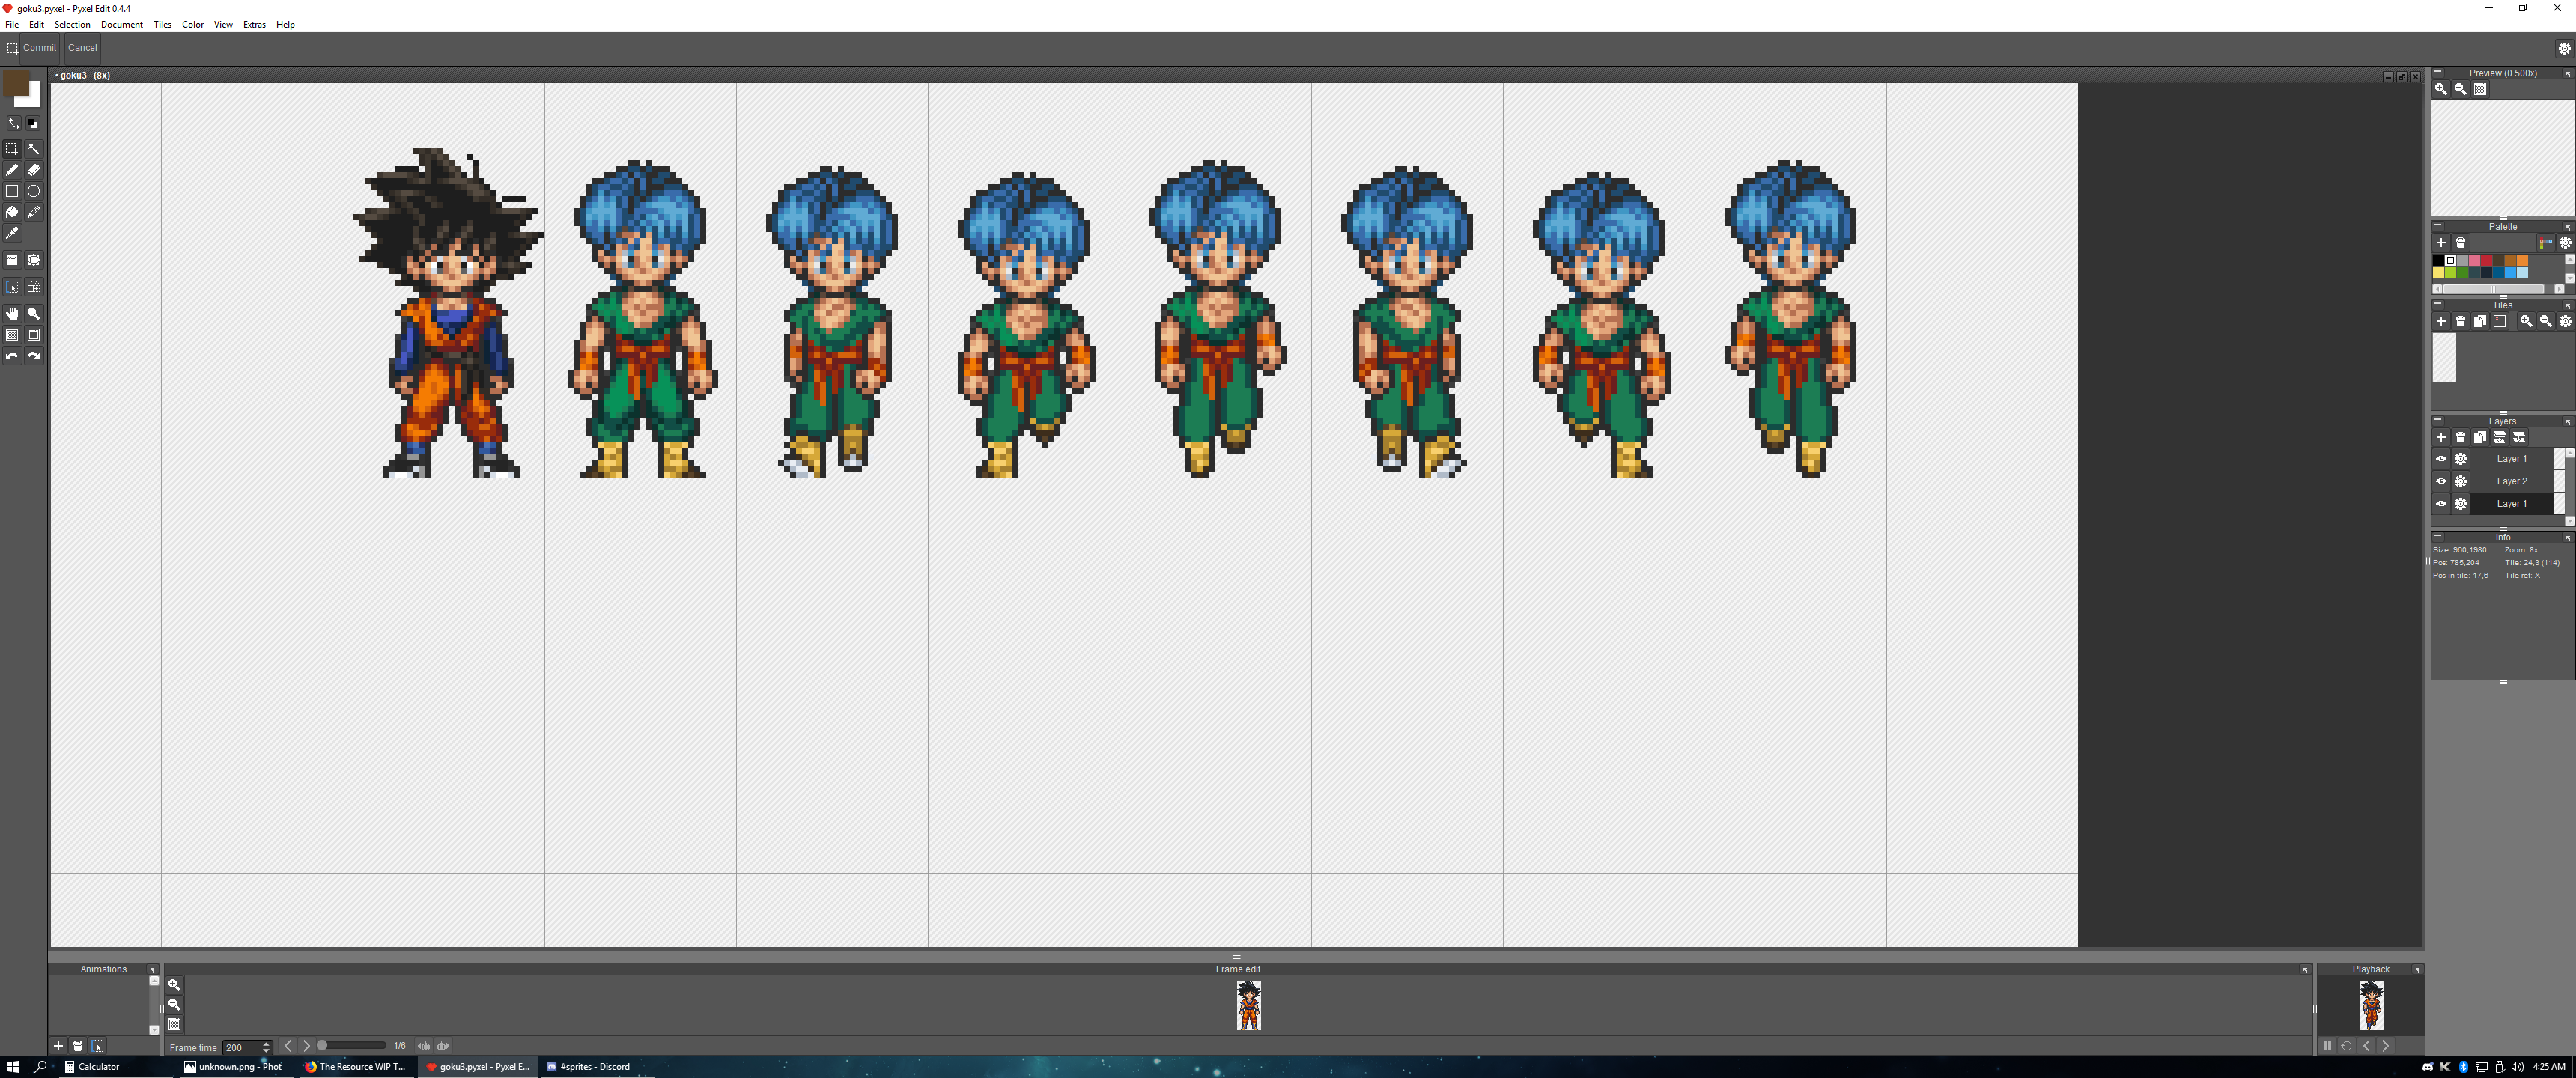This screenshot has height=1078, width=2576.
Task: Collapse the Palette panel
Action: click(2438, 225)
